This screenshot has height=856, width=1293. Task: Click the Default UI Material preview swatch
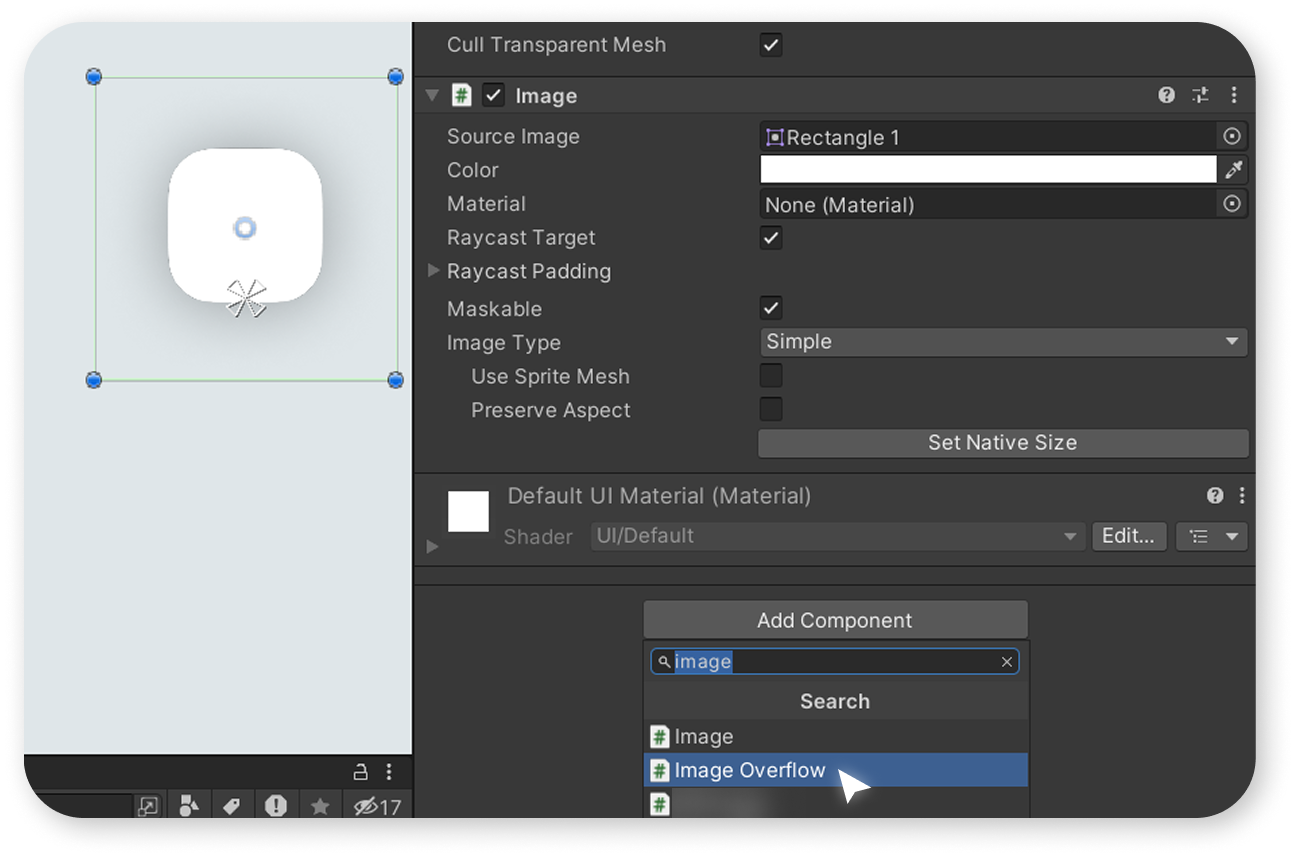[468, 511]
